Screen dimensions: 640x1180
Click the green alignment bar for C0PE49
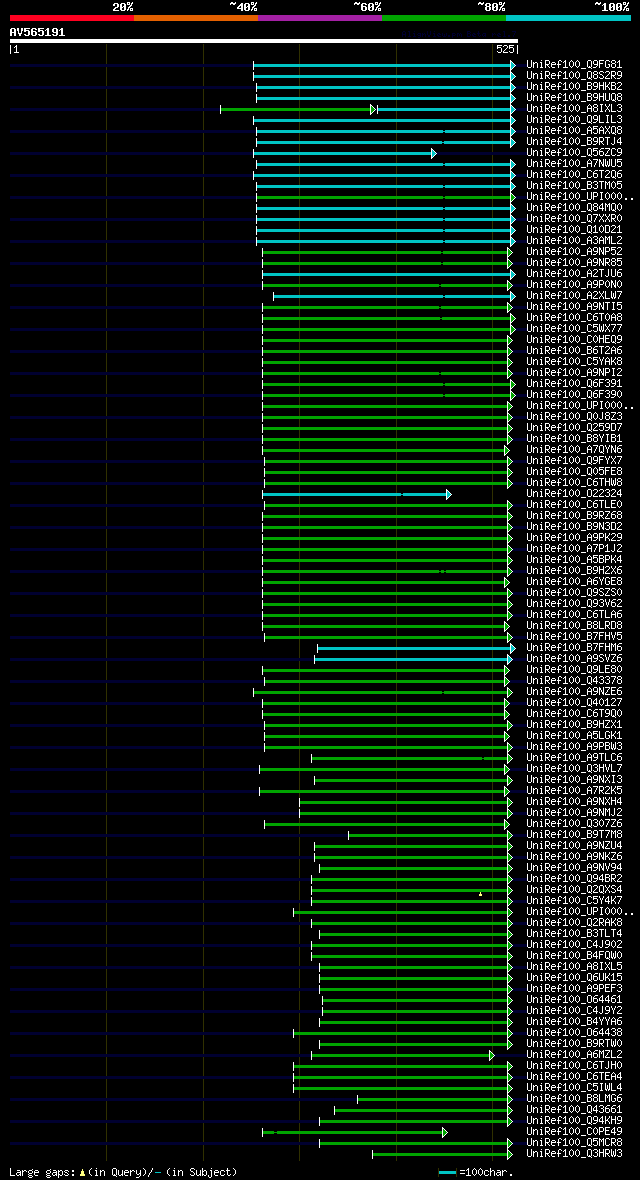(355, 1132)
